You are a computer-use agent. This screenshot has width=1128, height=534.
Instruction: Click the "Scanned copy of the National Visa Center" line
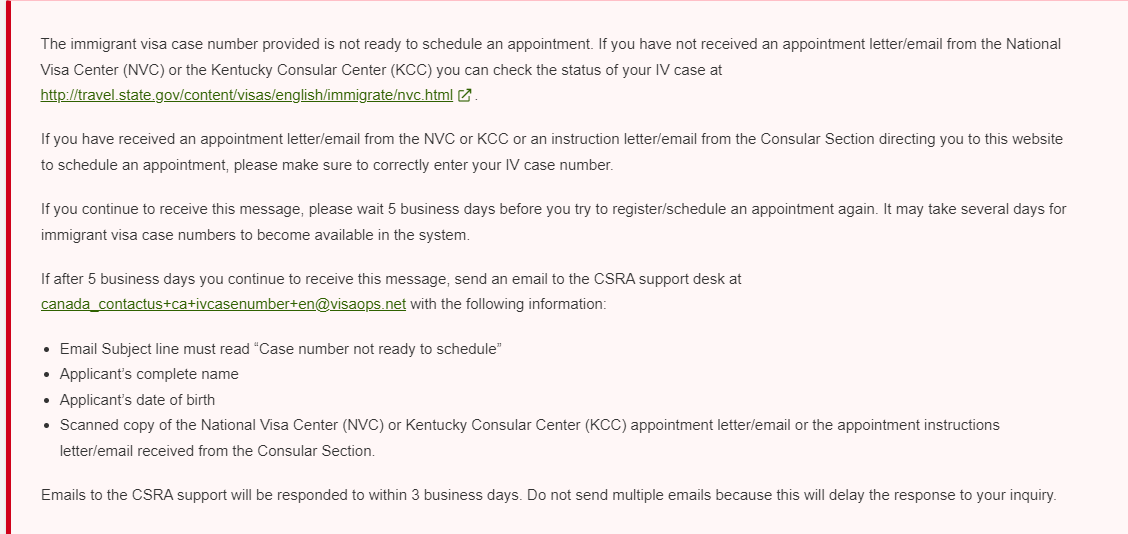(x=529, y=425)
